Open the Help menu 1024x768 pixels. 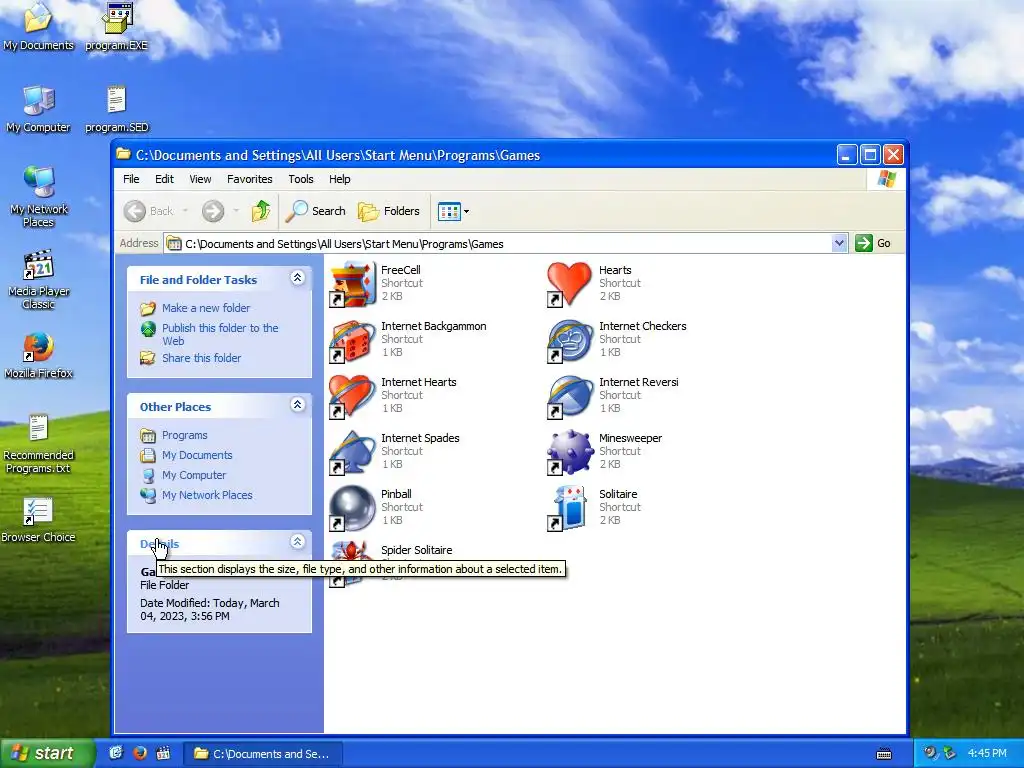[x=340, y=179]
